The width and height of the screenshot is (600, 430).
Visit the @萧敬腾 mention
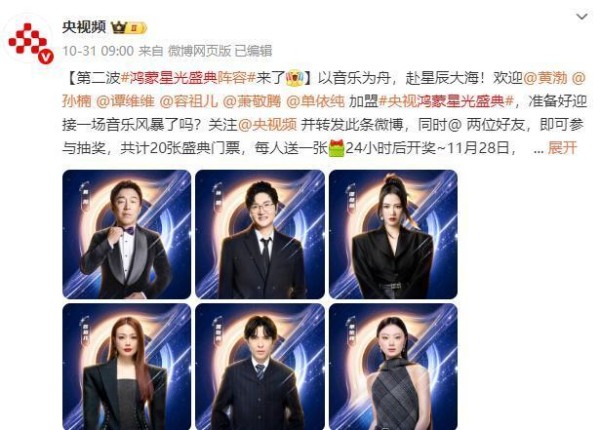click(251, 101)
